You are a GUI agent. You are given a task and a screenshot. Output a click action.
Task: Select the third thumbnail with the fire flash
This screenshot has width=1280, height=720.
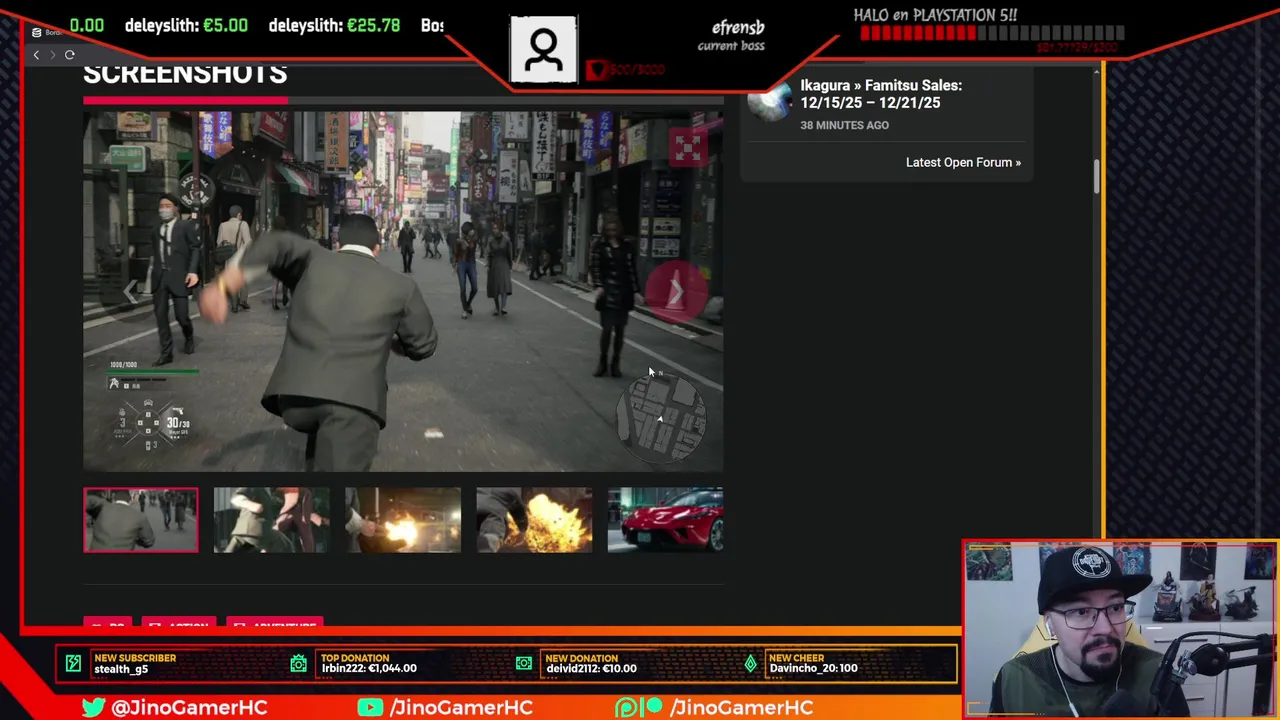pos(403,520)
